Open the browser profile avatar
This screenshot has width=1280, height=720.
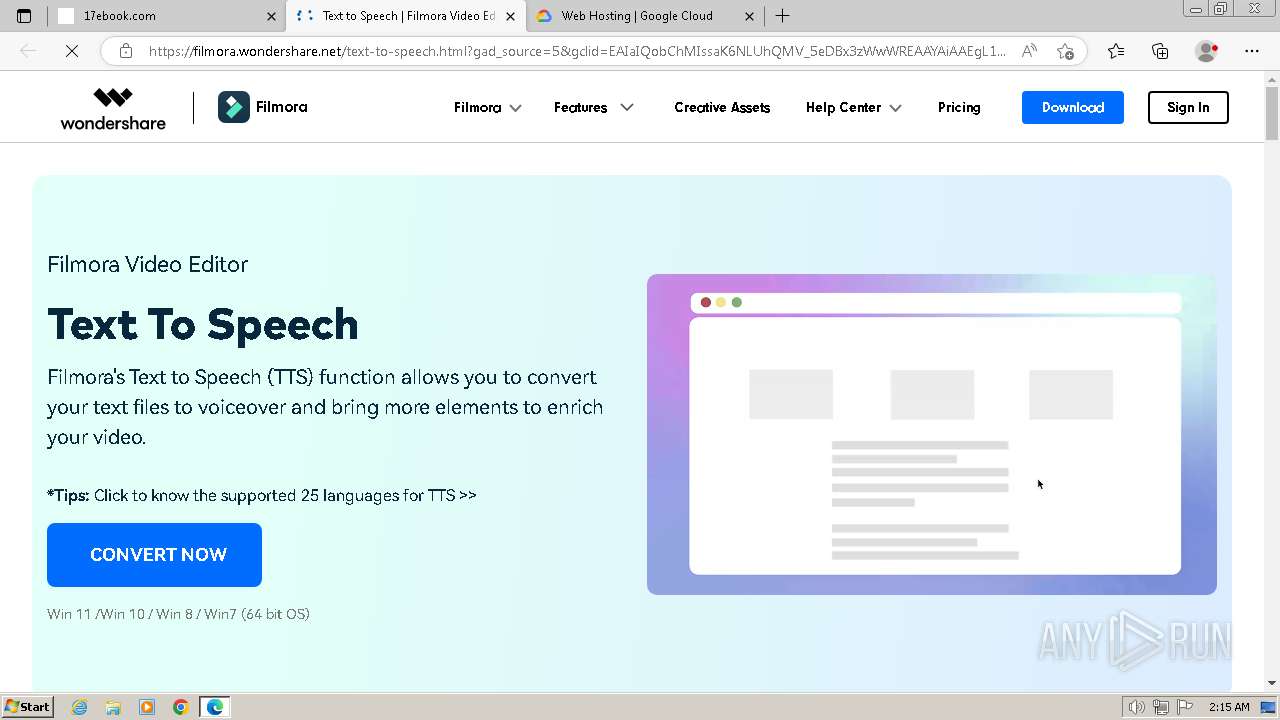(1206, 51)
